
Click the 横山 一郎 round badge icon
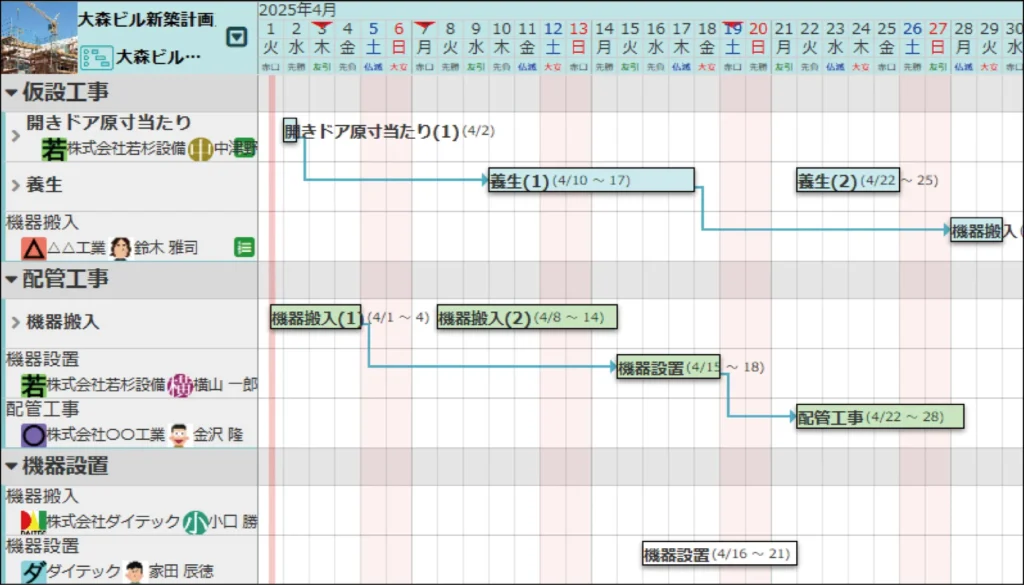click(x=180, y=385)
